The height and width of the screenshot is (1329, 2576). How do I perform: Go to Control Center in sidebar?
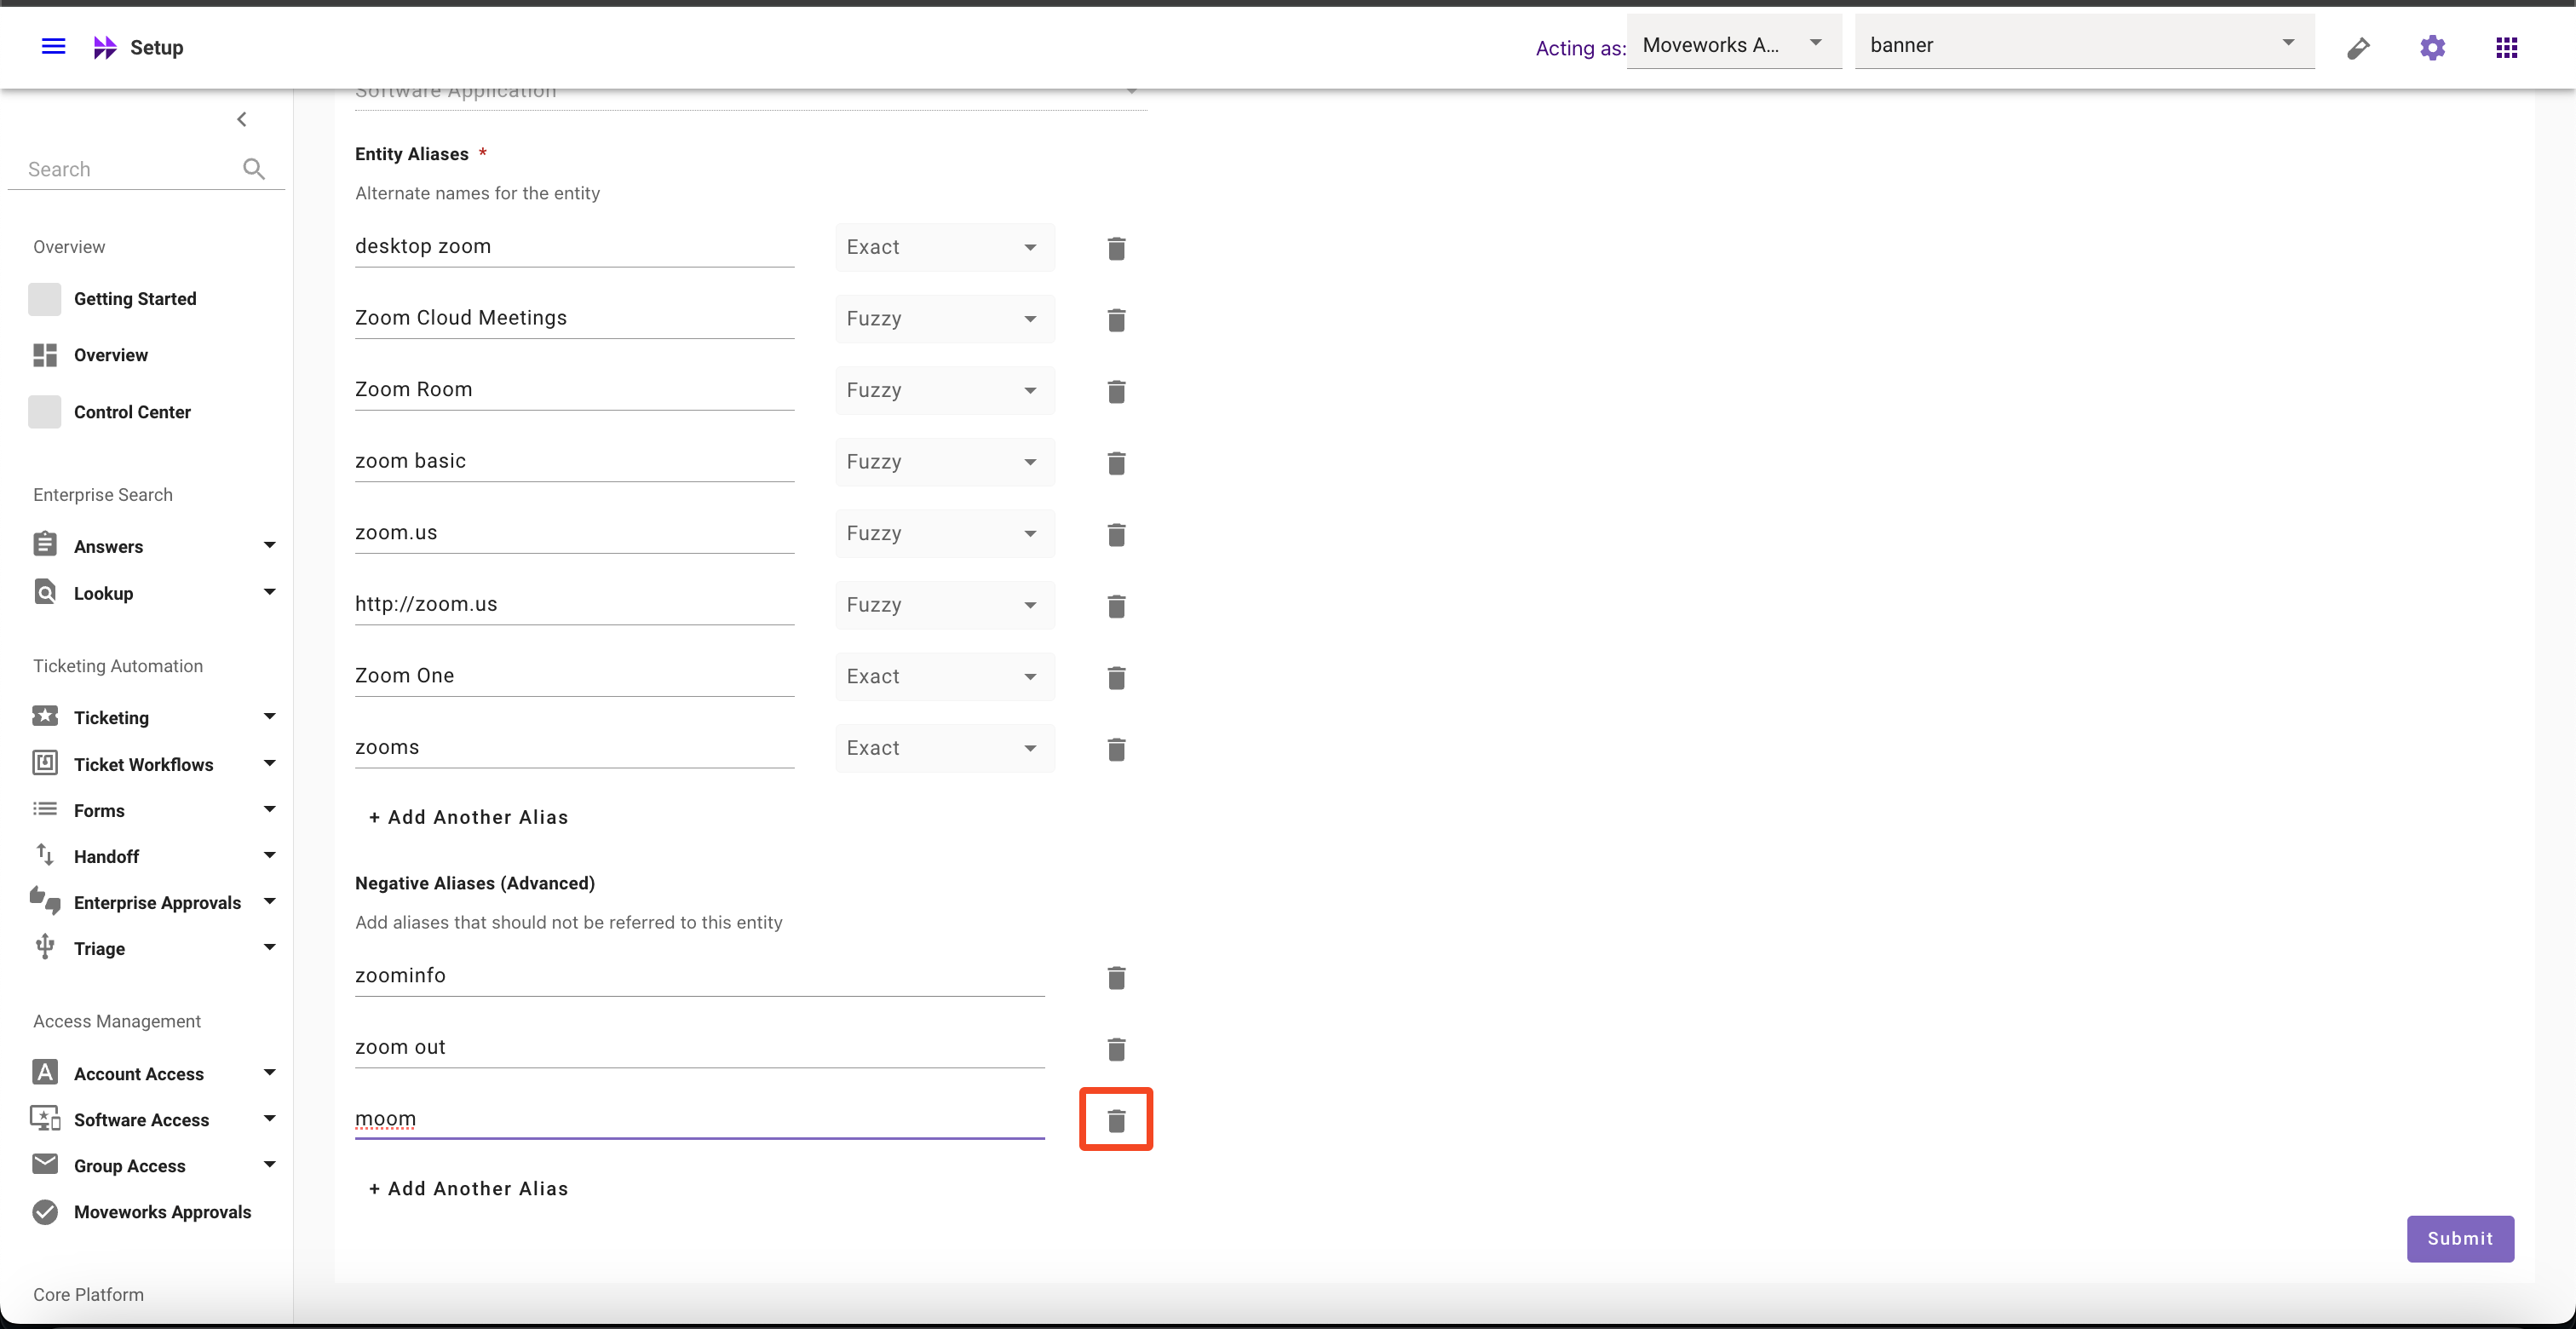(132, 412)
